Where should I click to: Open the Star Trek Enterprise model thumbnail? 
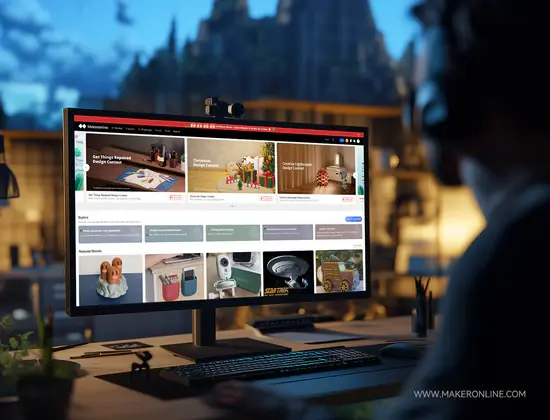pos(288,273)
